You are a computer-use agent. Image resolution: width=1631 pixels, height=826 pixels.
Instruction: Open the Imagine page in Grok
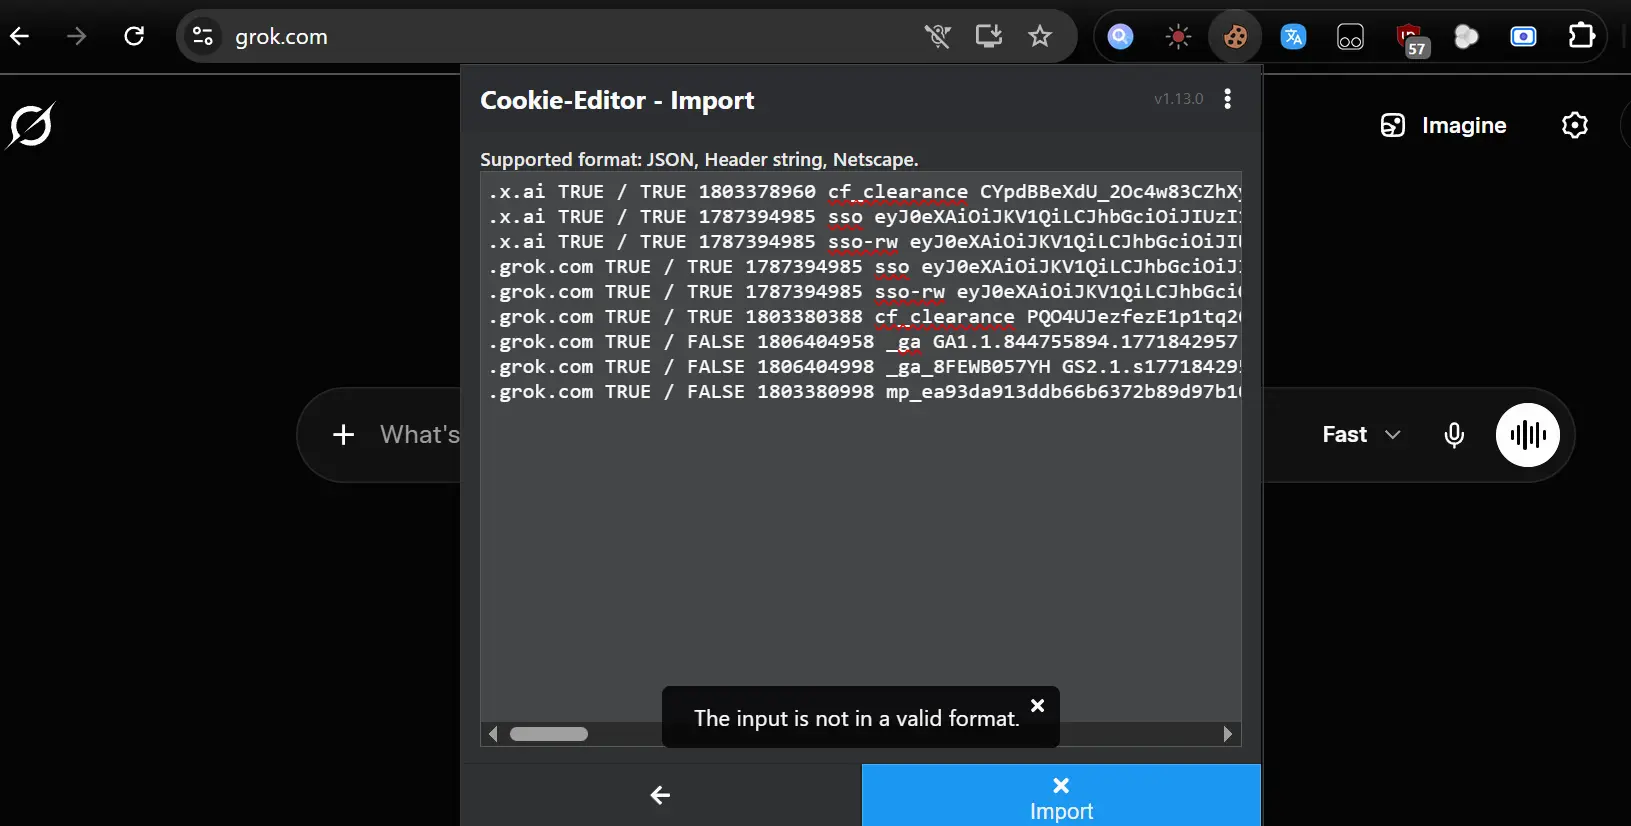click(1443, 125)
